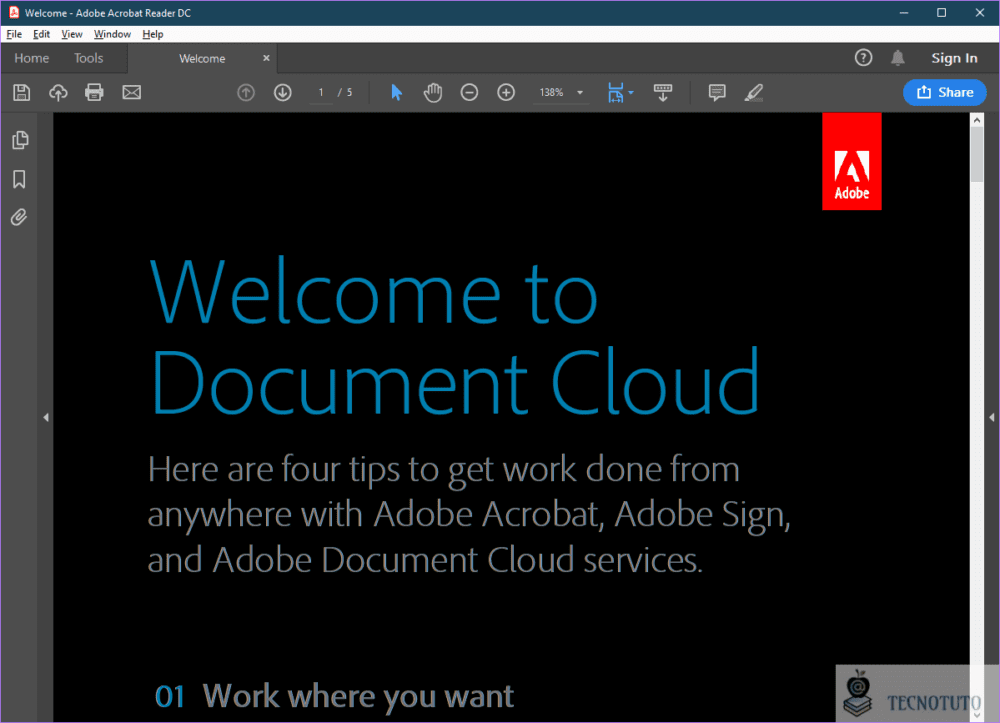
Task: Maximize the Acrobat Reader window
Action: point(941,13)
